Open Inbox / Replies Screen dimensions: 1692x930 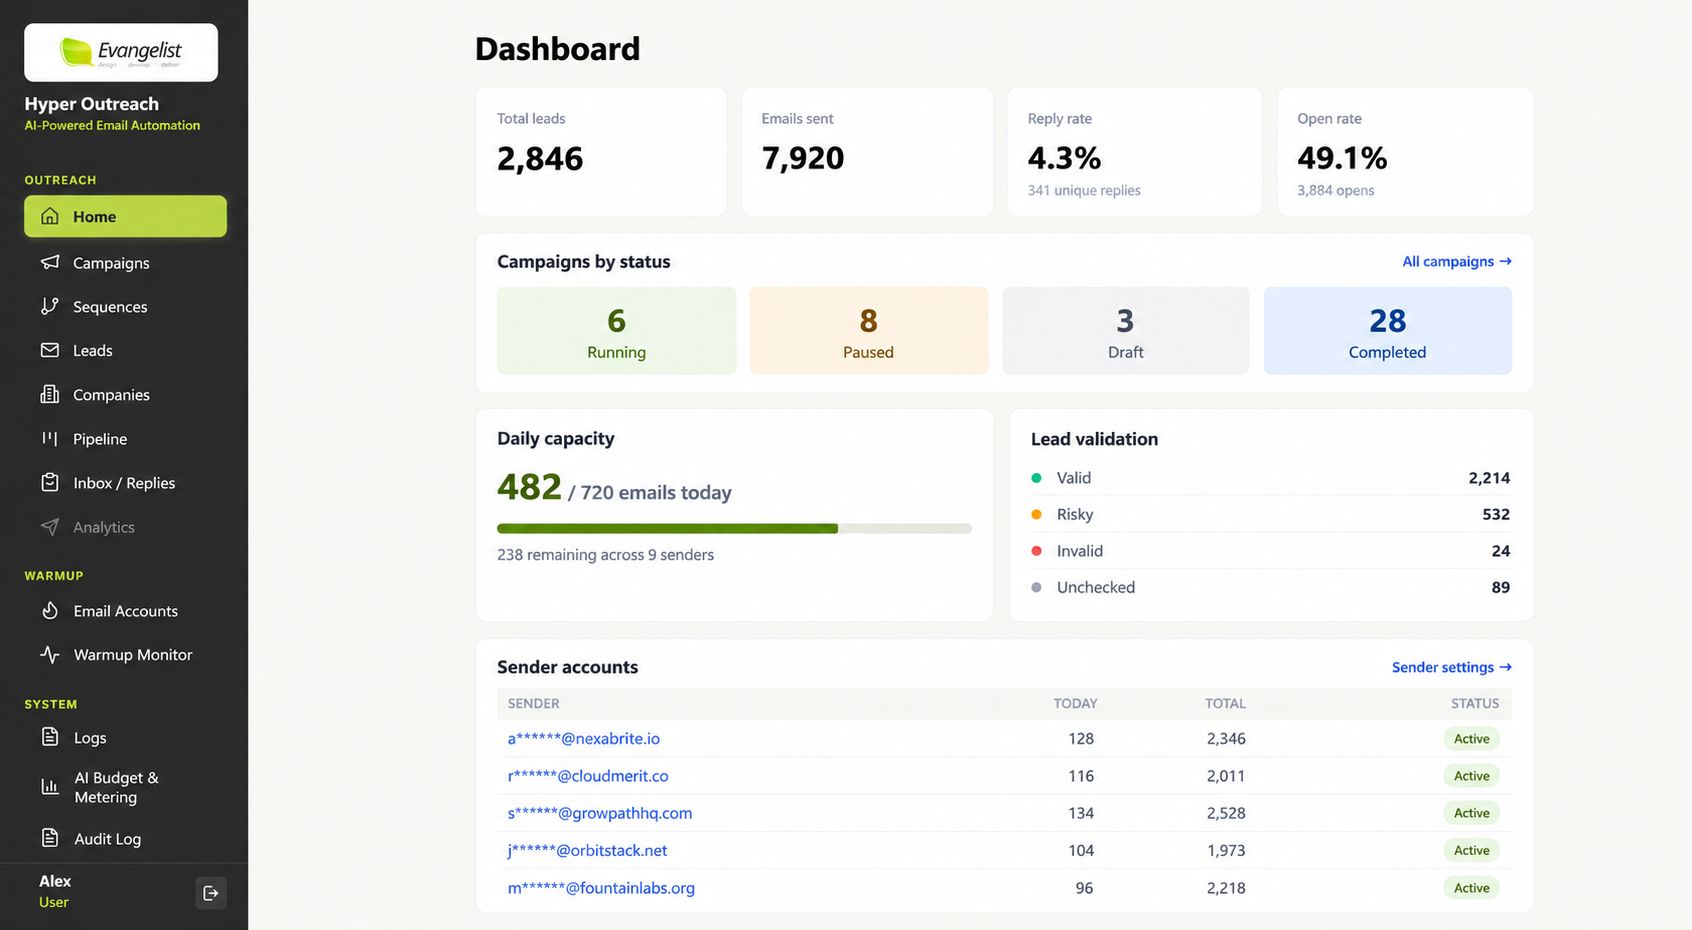click(125, 483)
